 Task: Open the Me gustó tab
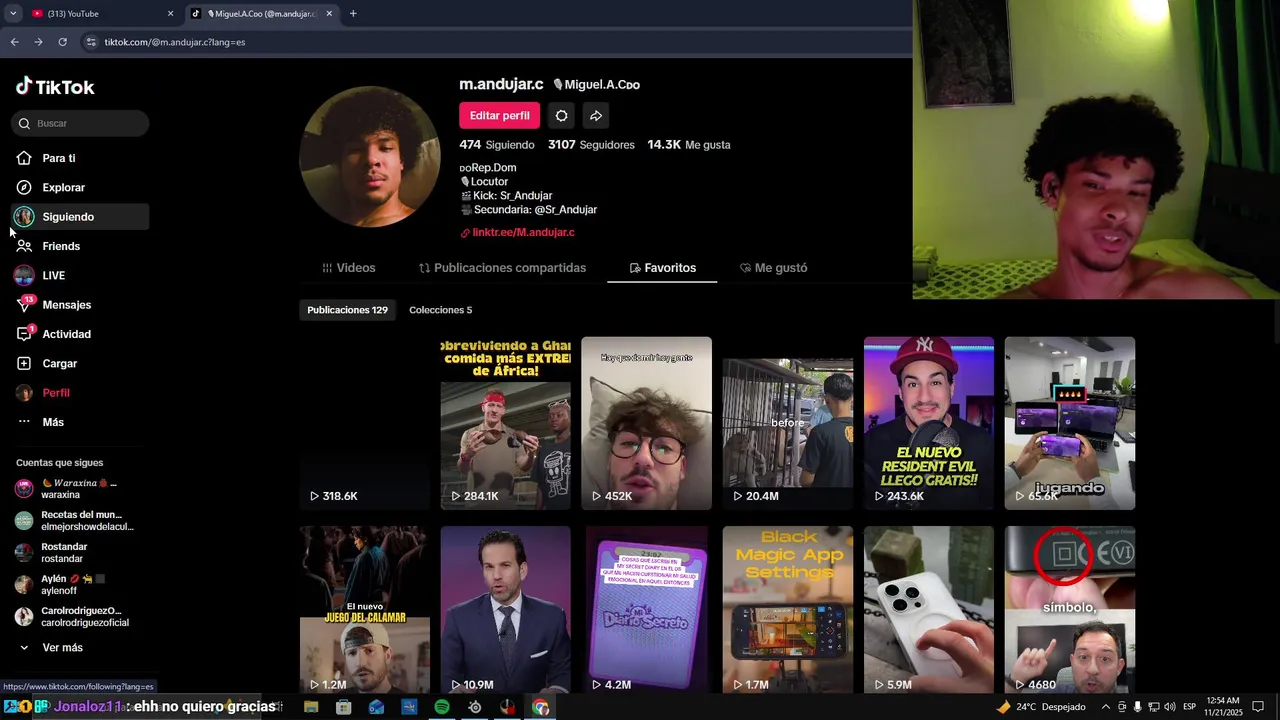[x=773, y=268]
